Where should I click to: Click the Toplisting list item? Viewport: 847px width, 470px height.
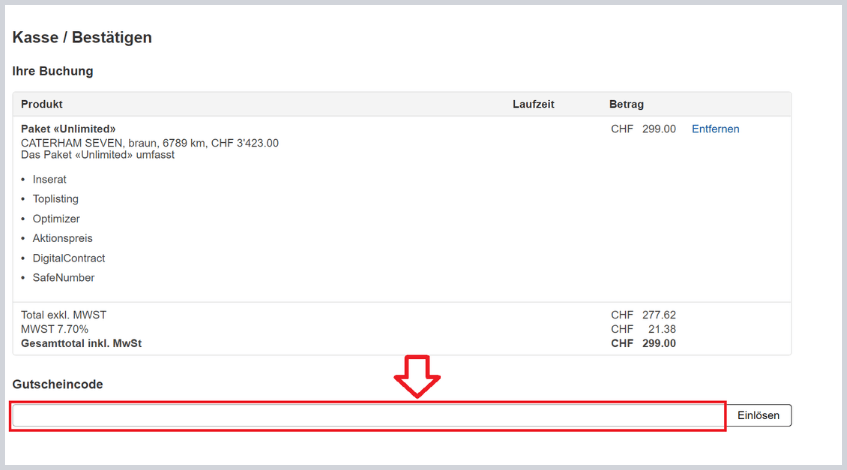click(x=55, y=199)
